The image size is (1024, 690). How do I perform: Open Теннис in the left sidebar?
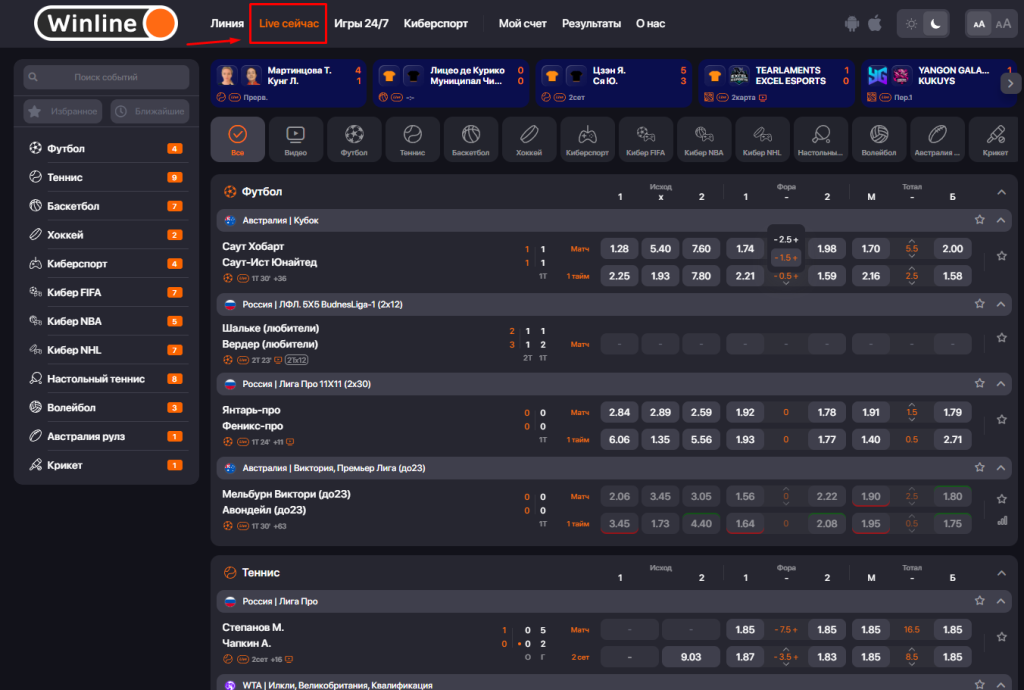click(x=106, y=178)
